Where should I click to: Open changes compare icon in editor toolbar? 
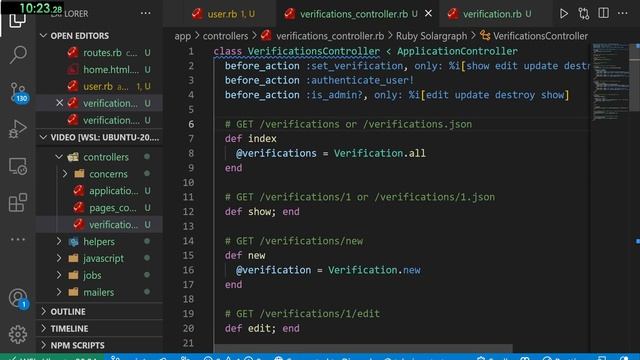(x=584, y=14)
